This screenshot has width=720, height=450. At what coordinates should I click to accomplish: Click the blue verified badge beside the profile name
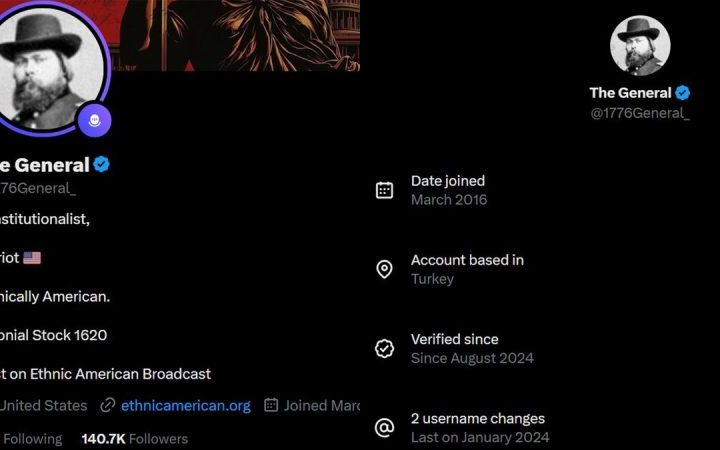(x=101, y=164)
